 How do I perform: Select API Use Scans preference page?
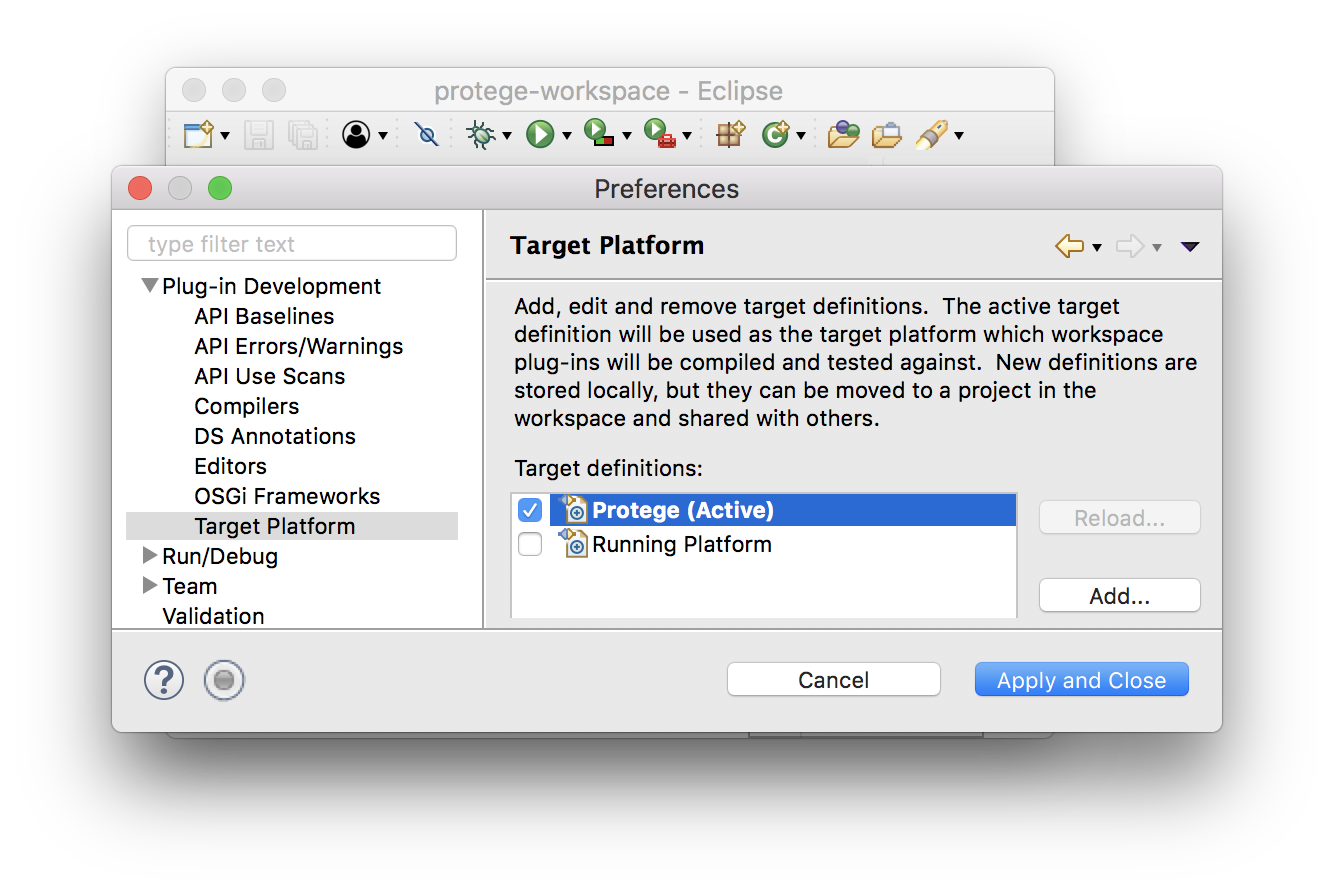click(x=270, y=376)
